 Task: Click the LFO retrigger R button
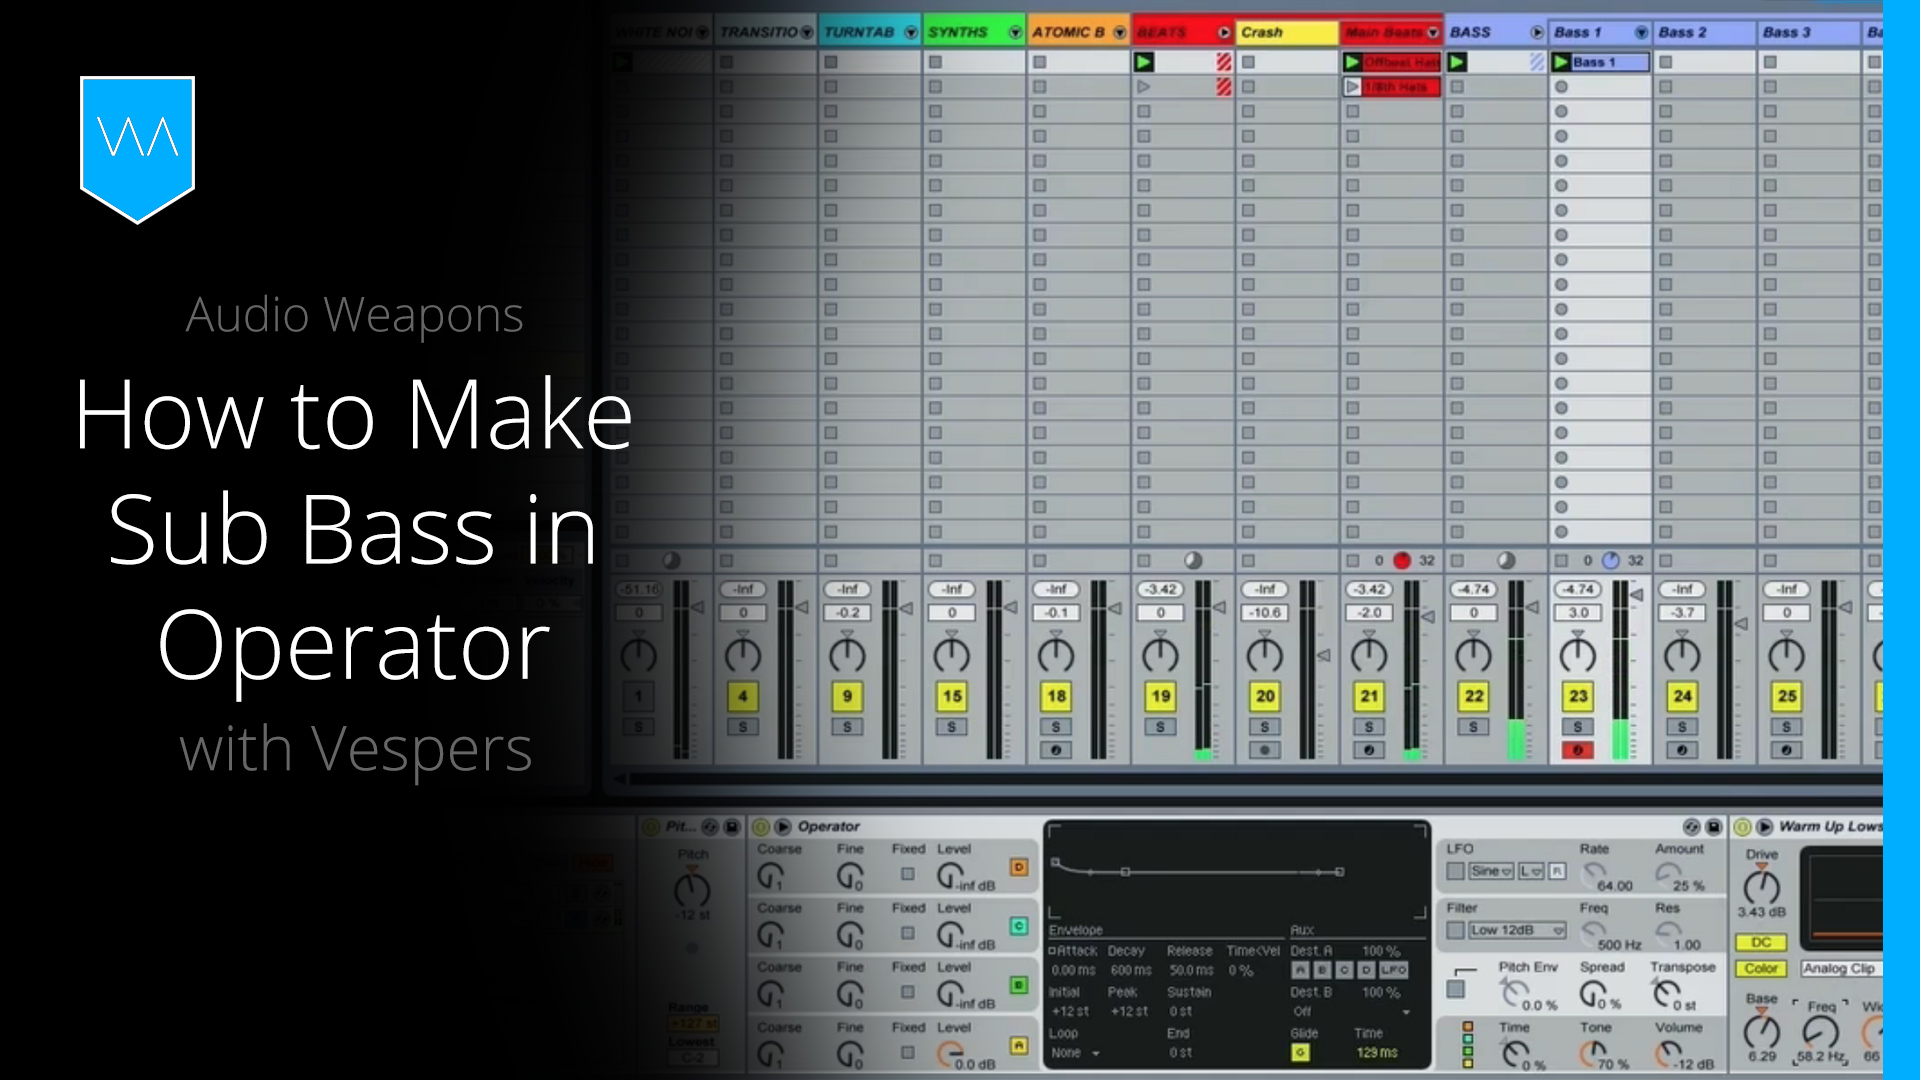coord(1557,871)
